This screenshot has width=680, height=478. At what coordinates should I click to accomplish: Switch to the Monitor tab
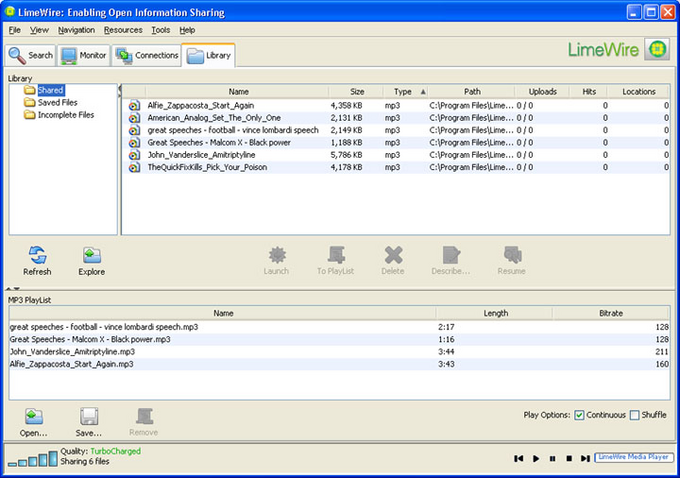(x=84, y=56)
